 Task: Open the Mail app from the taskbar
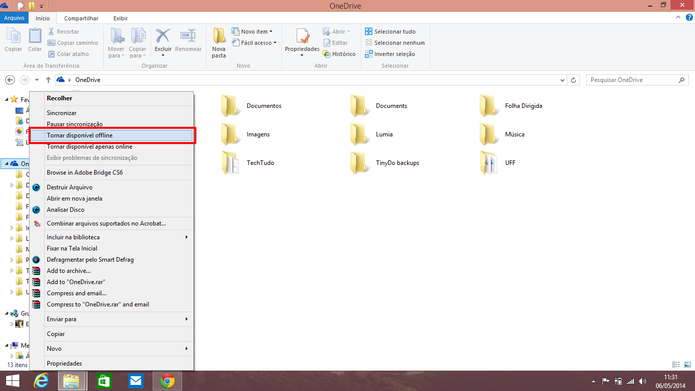point(136,381)
